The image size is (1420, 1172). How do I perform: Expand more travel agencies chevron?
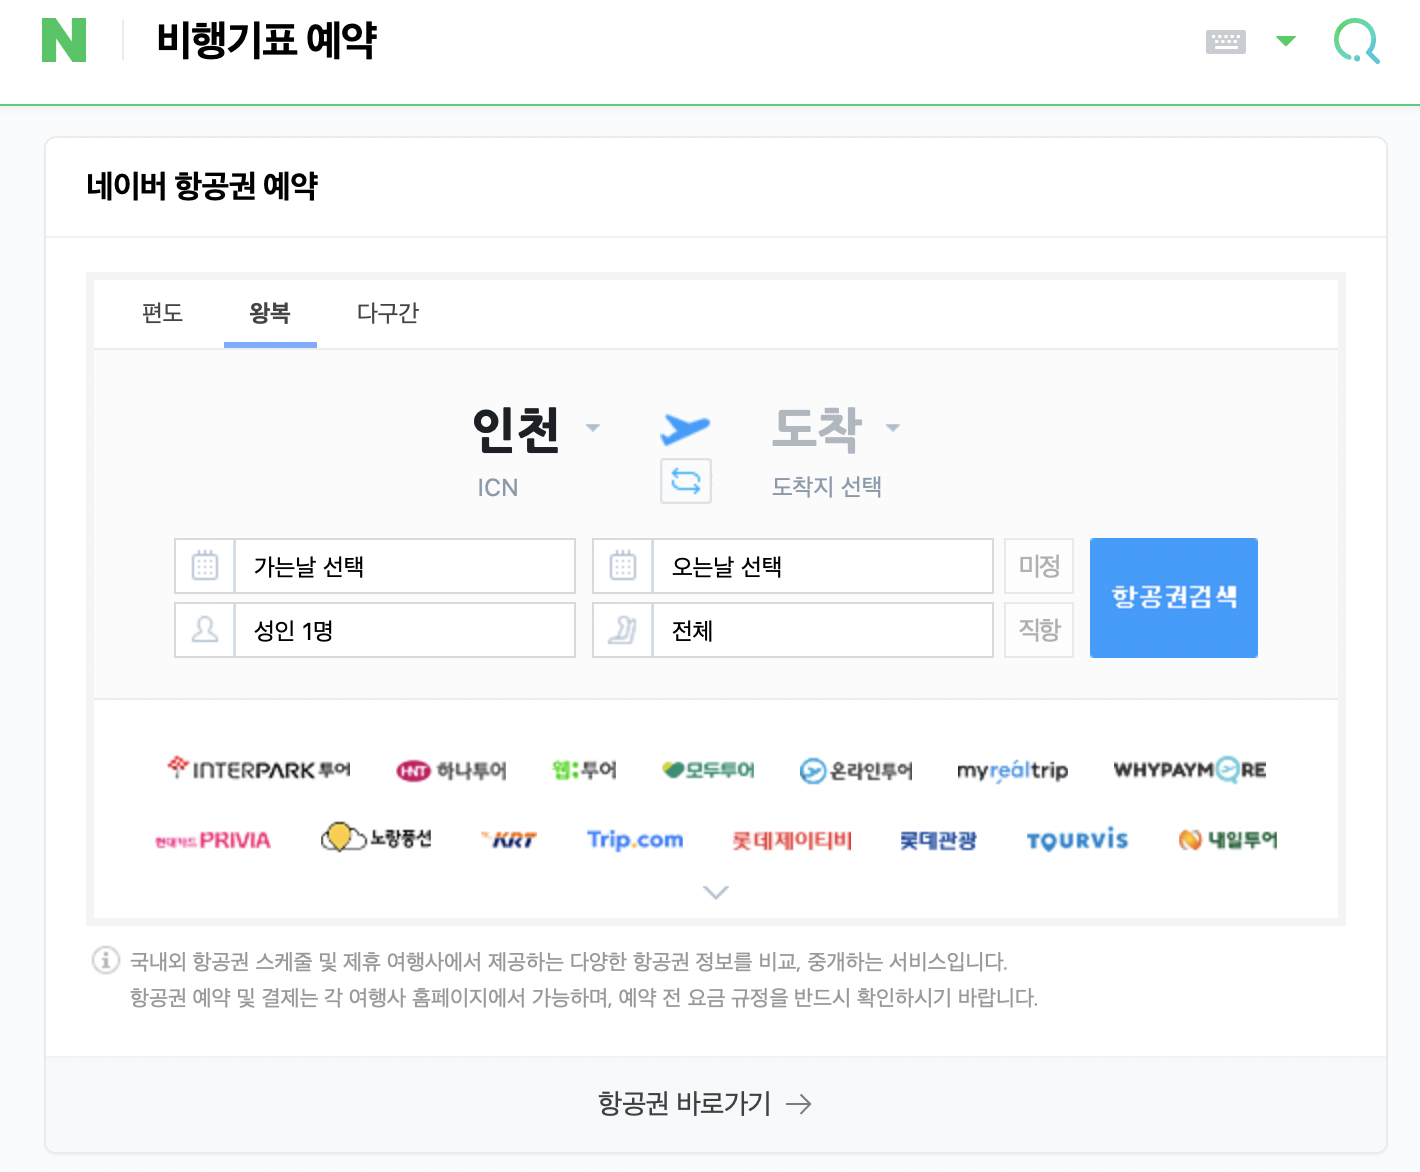(x=716, y=892)
